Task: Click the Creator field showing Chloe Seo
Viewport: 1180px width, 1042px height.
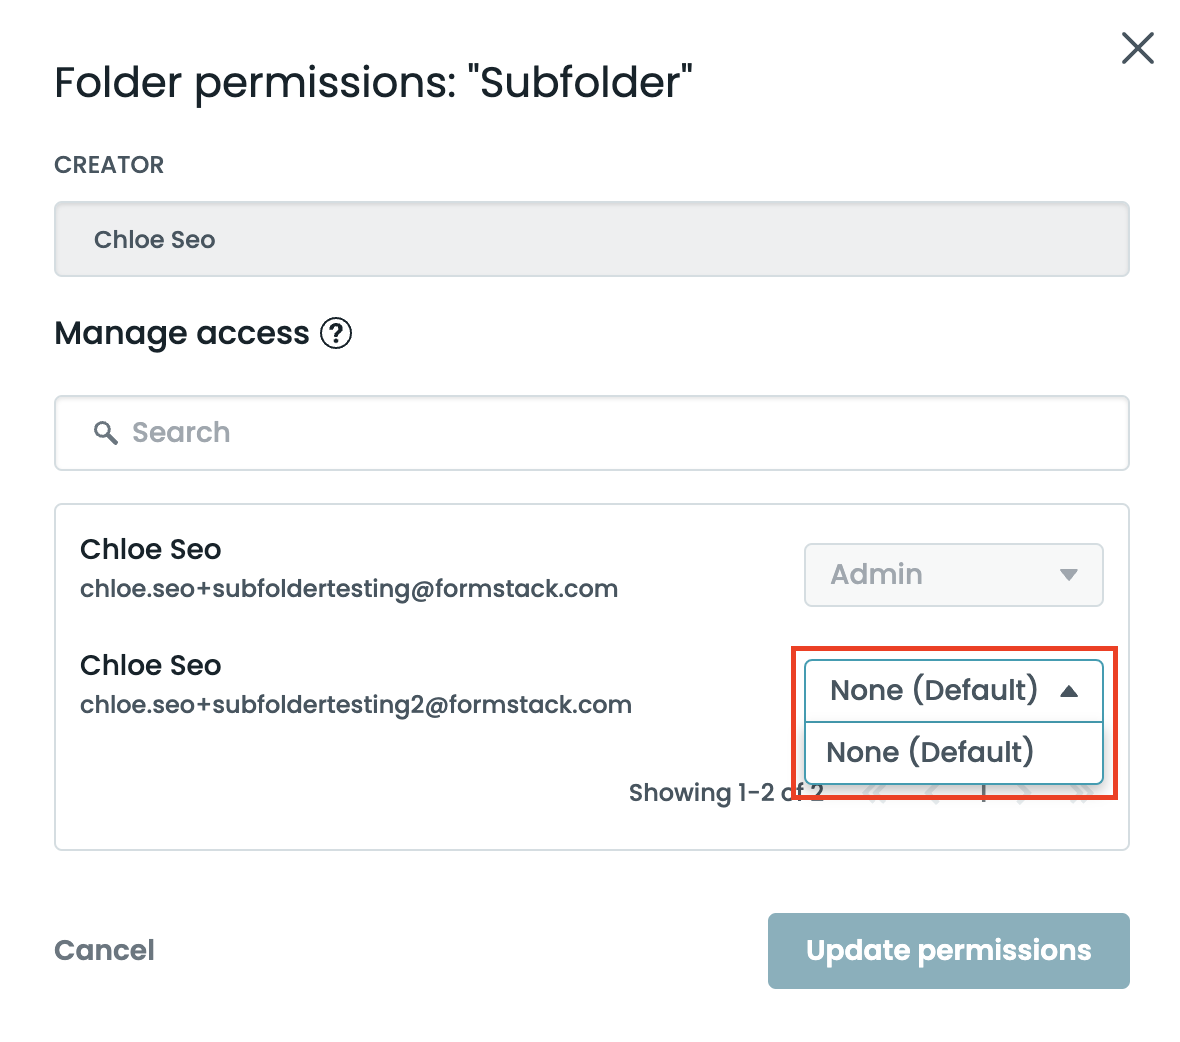Action: (x=591, y=240)
